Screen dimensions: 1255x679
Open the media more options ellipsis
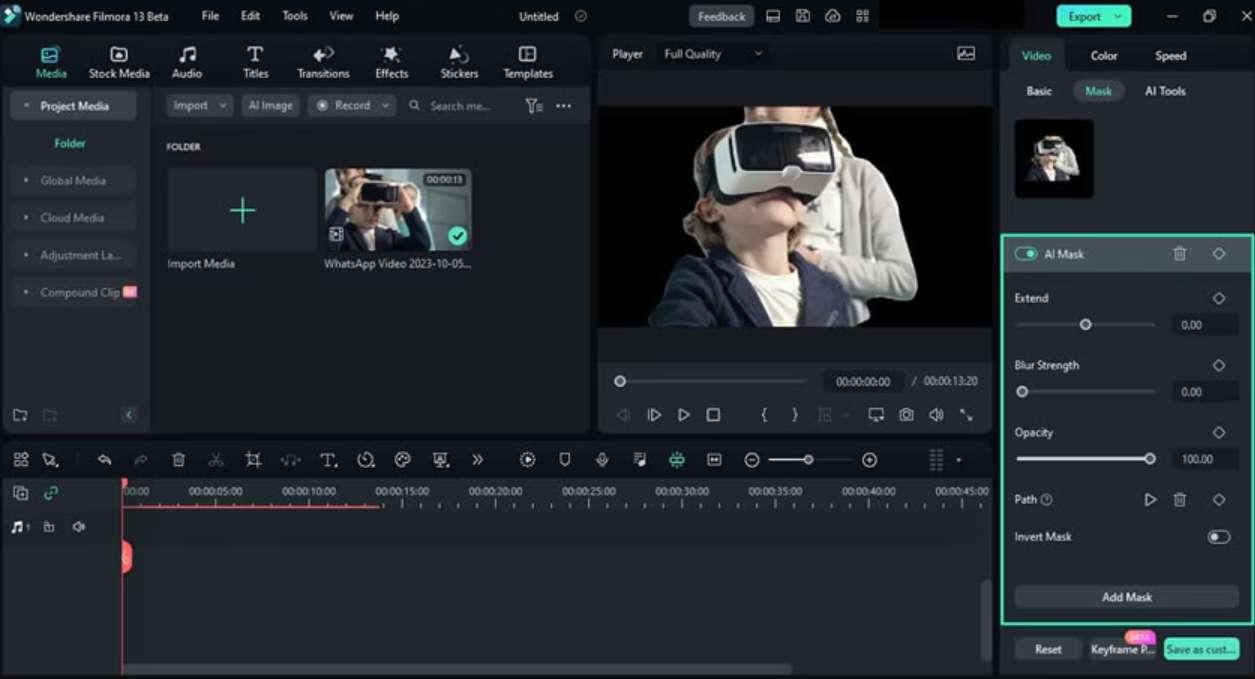click(x=564, y=105)
